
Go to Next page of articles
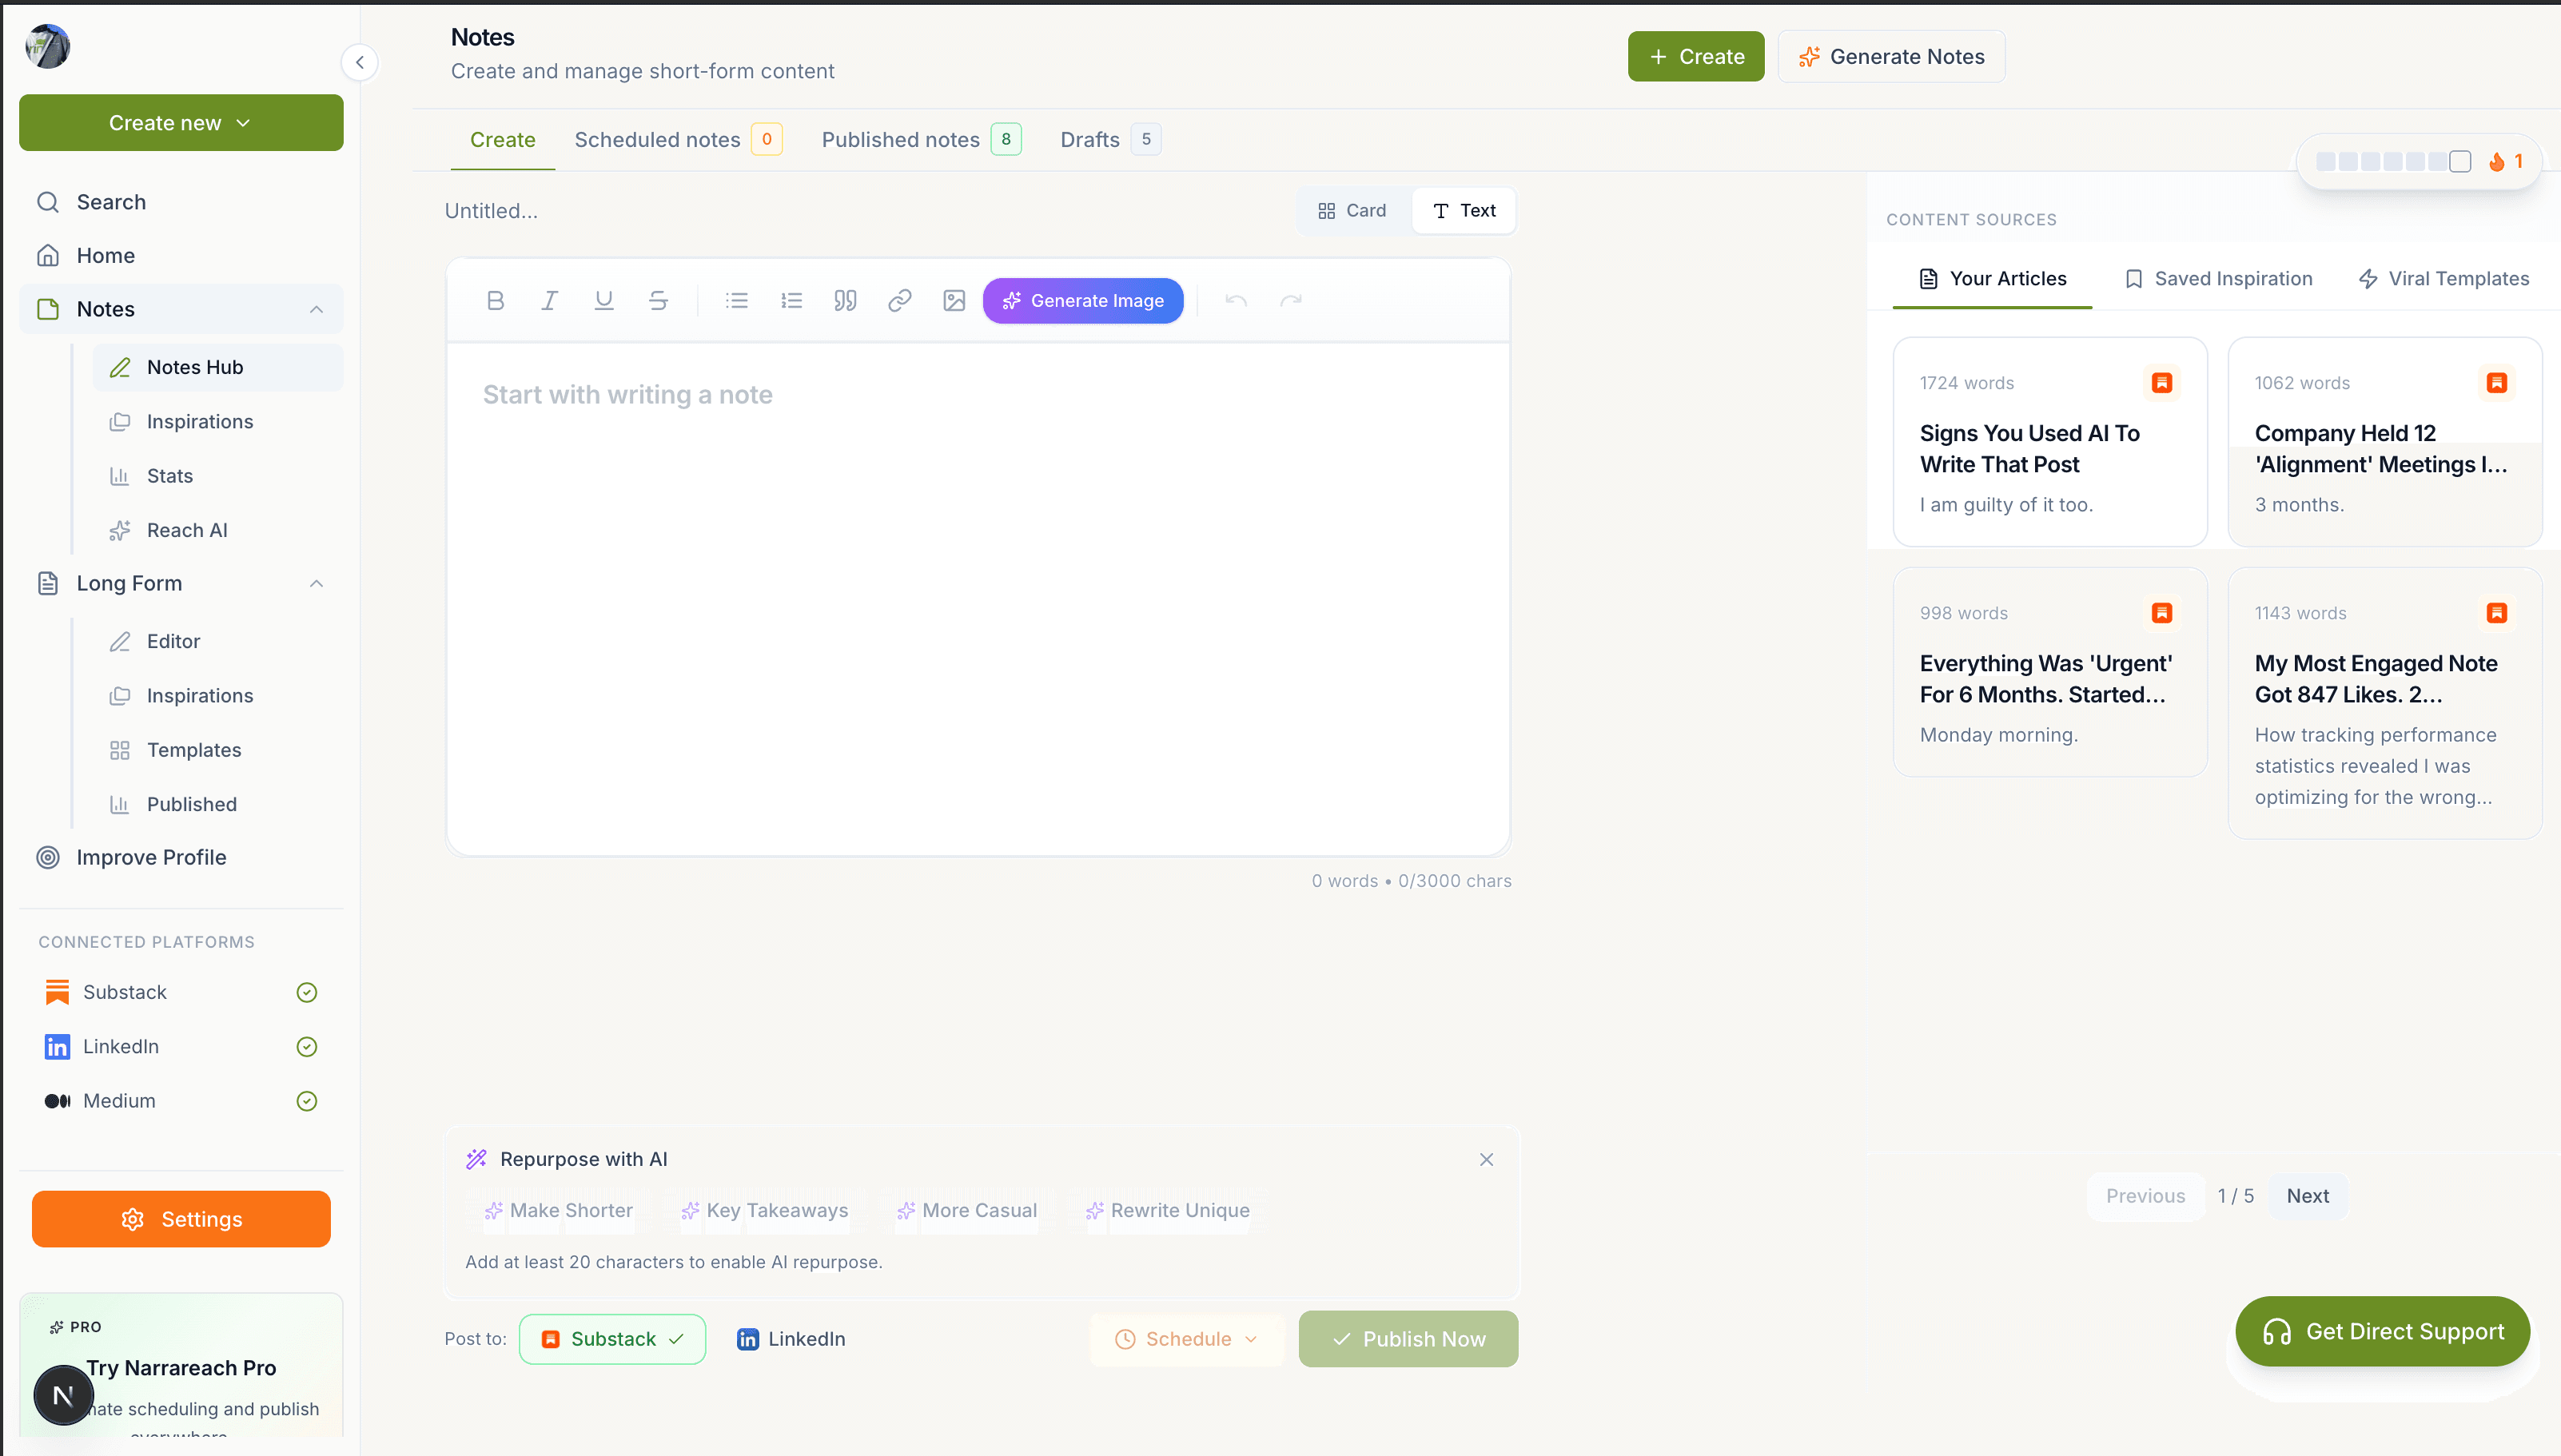tap(2307, 1196)
